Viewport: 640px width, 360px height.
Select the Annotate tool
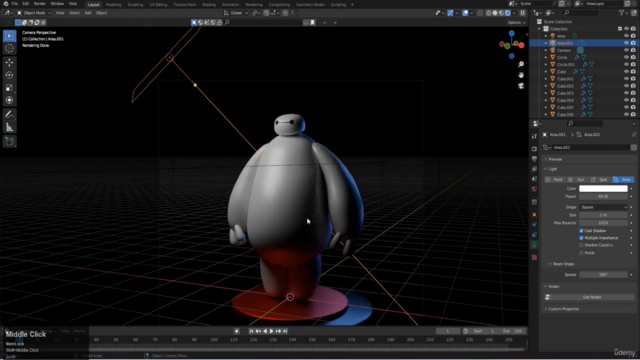(x=9, y=115)
